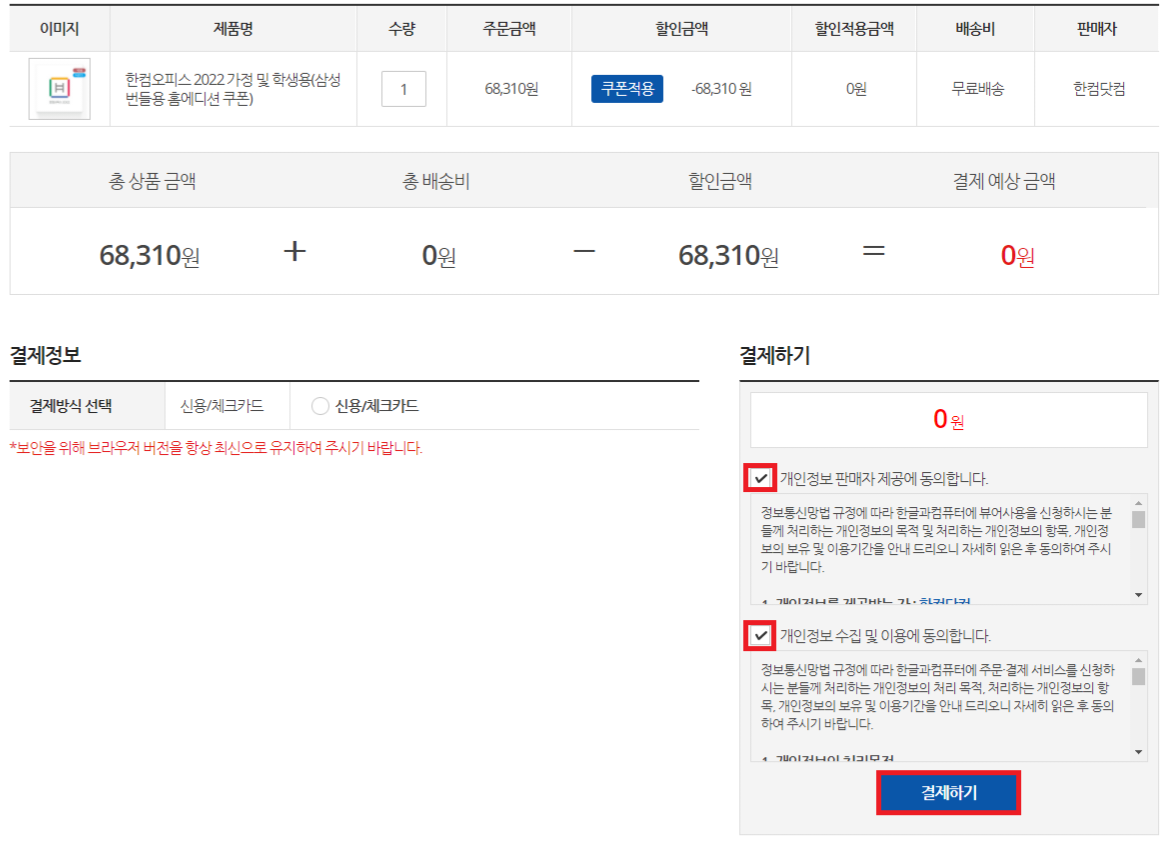Click the 한컴닷컴 seller cell
Viewport: 1172px width, 844px height.
click(x=1099, y=89)
